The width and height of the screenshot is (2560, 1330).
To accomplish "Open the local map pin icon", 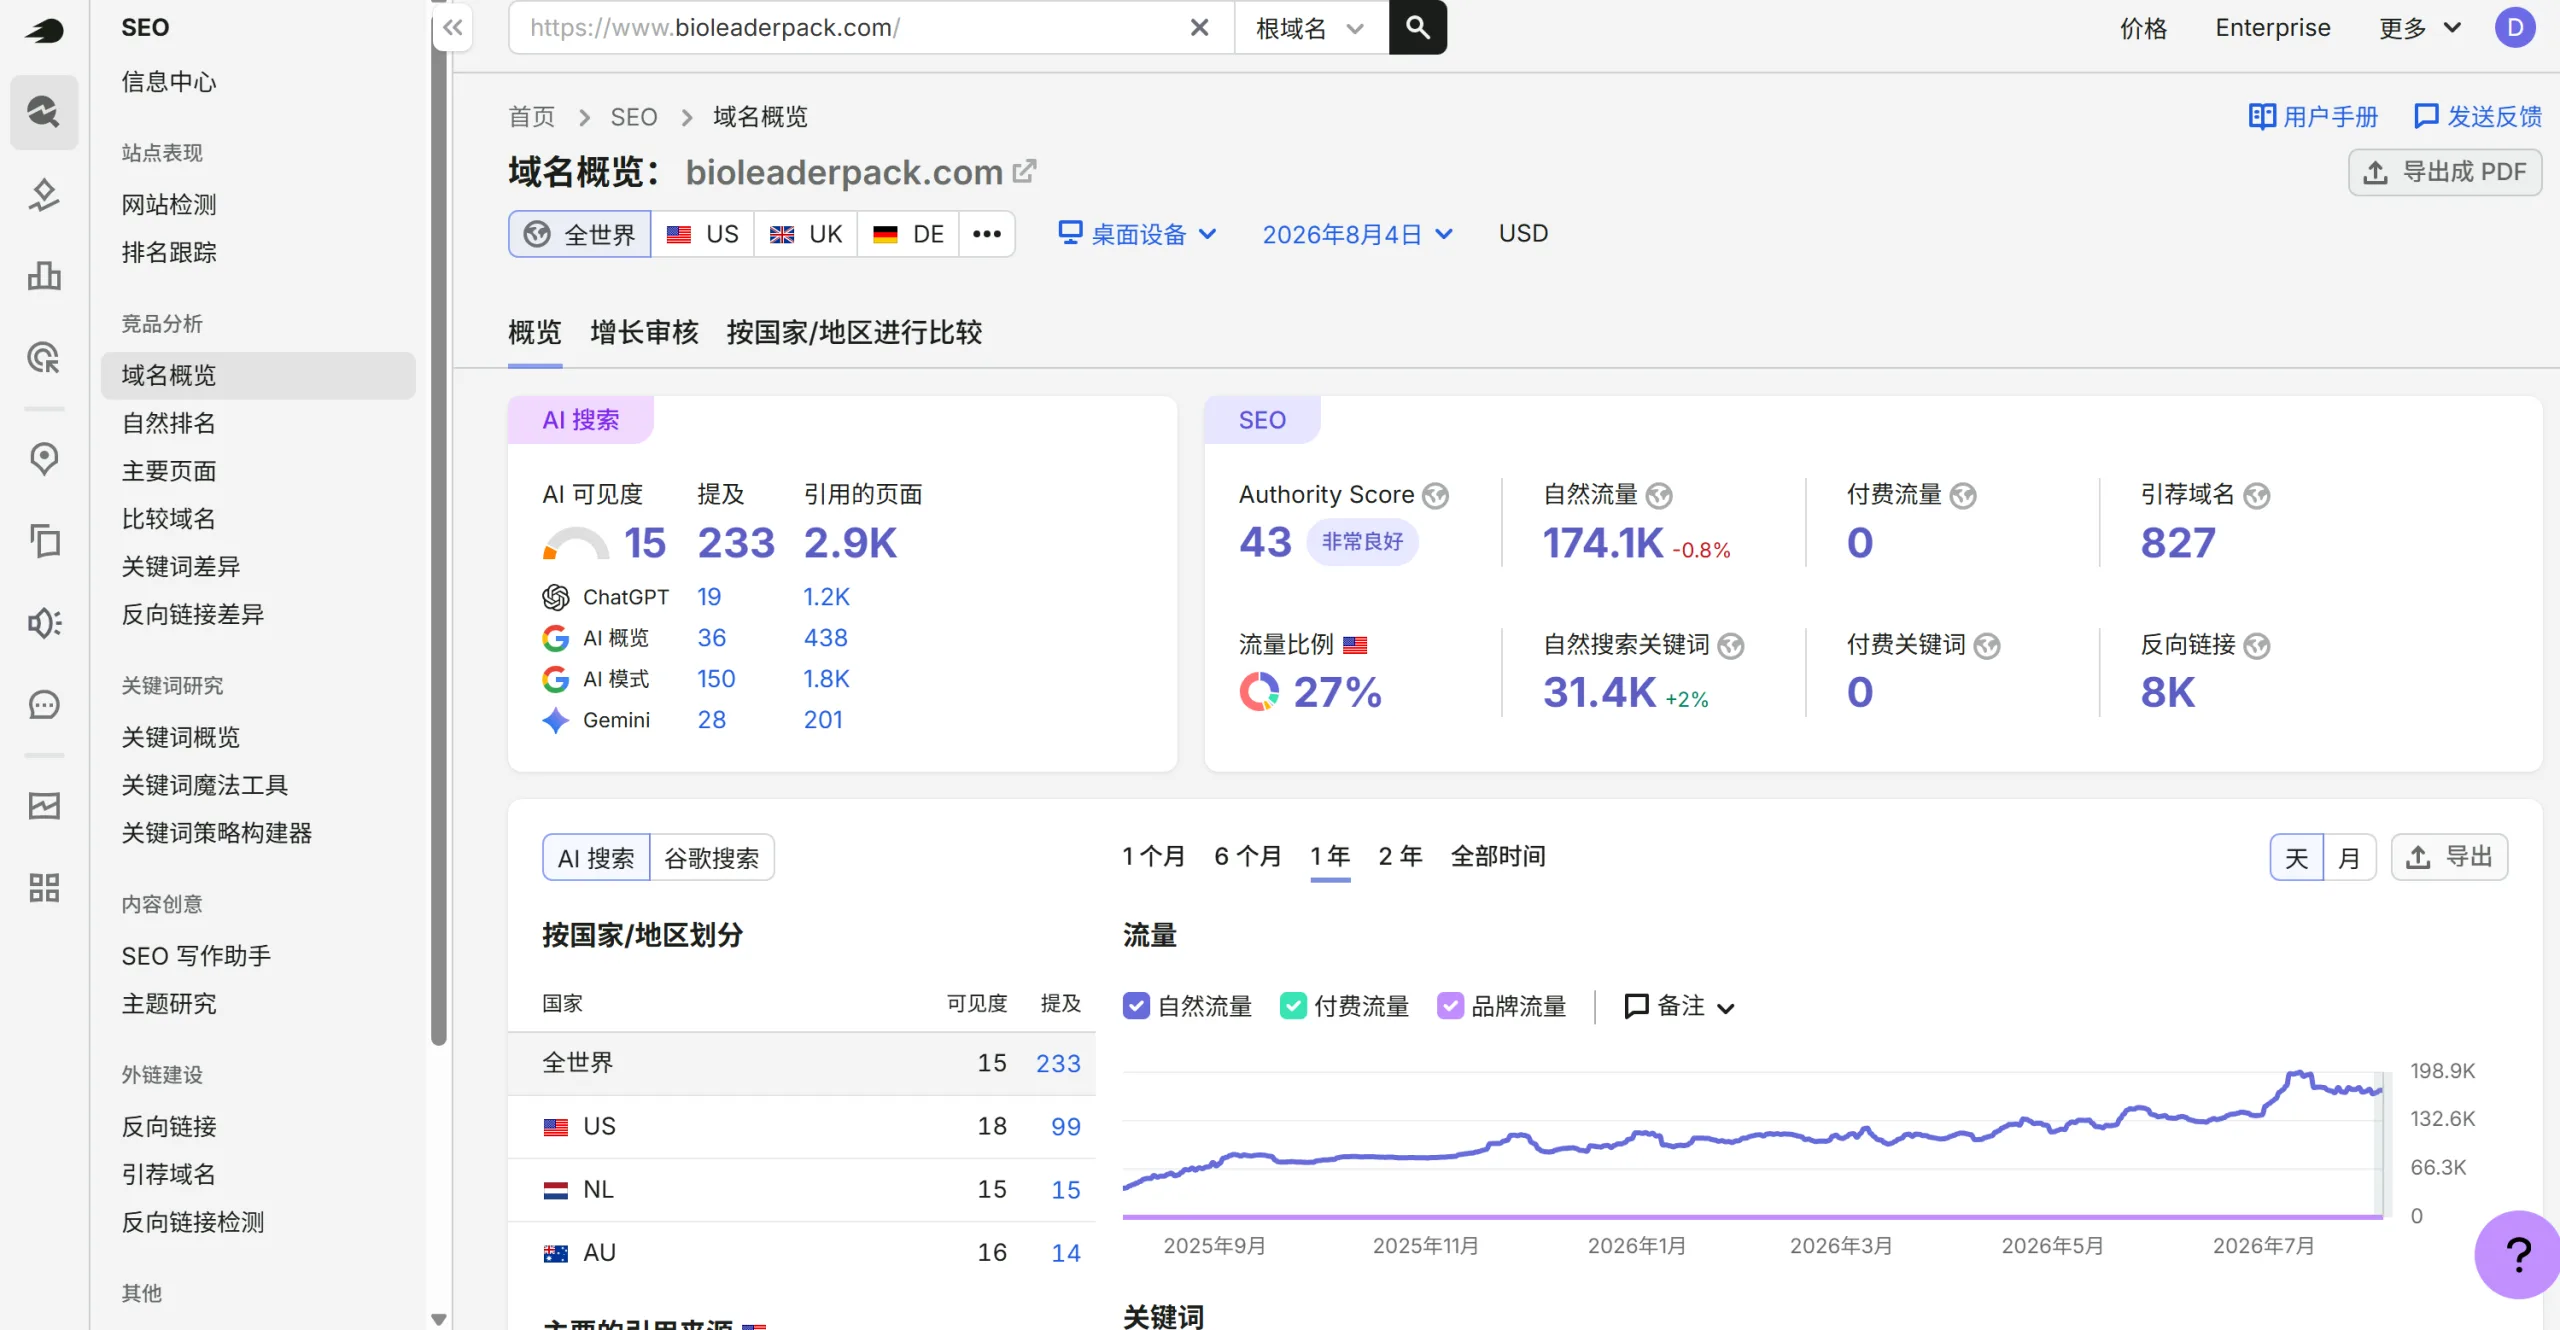I will (x=44, y=458).
